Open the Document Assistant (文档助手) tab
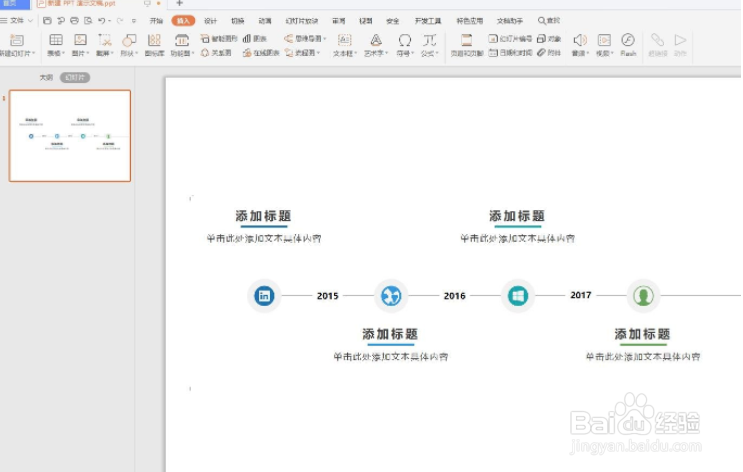 pos(510,20)
